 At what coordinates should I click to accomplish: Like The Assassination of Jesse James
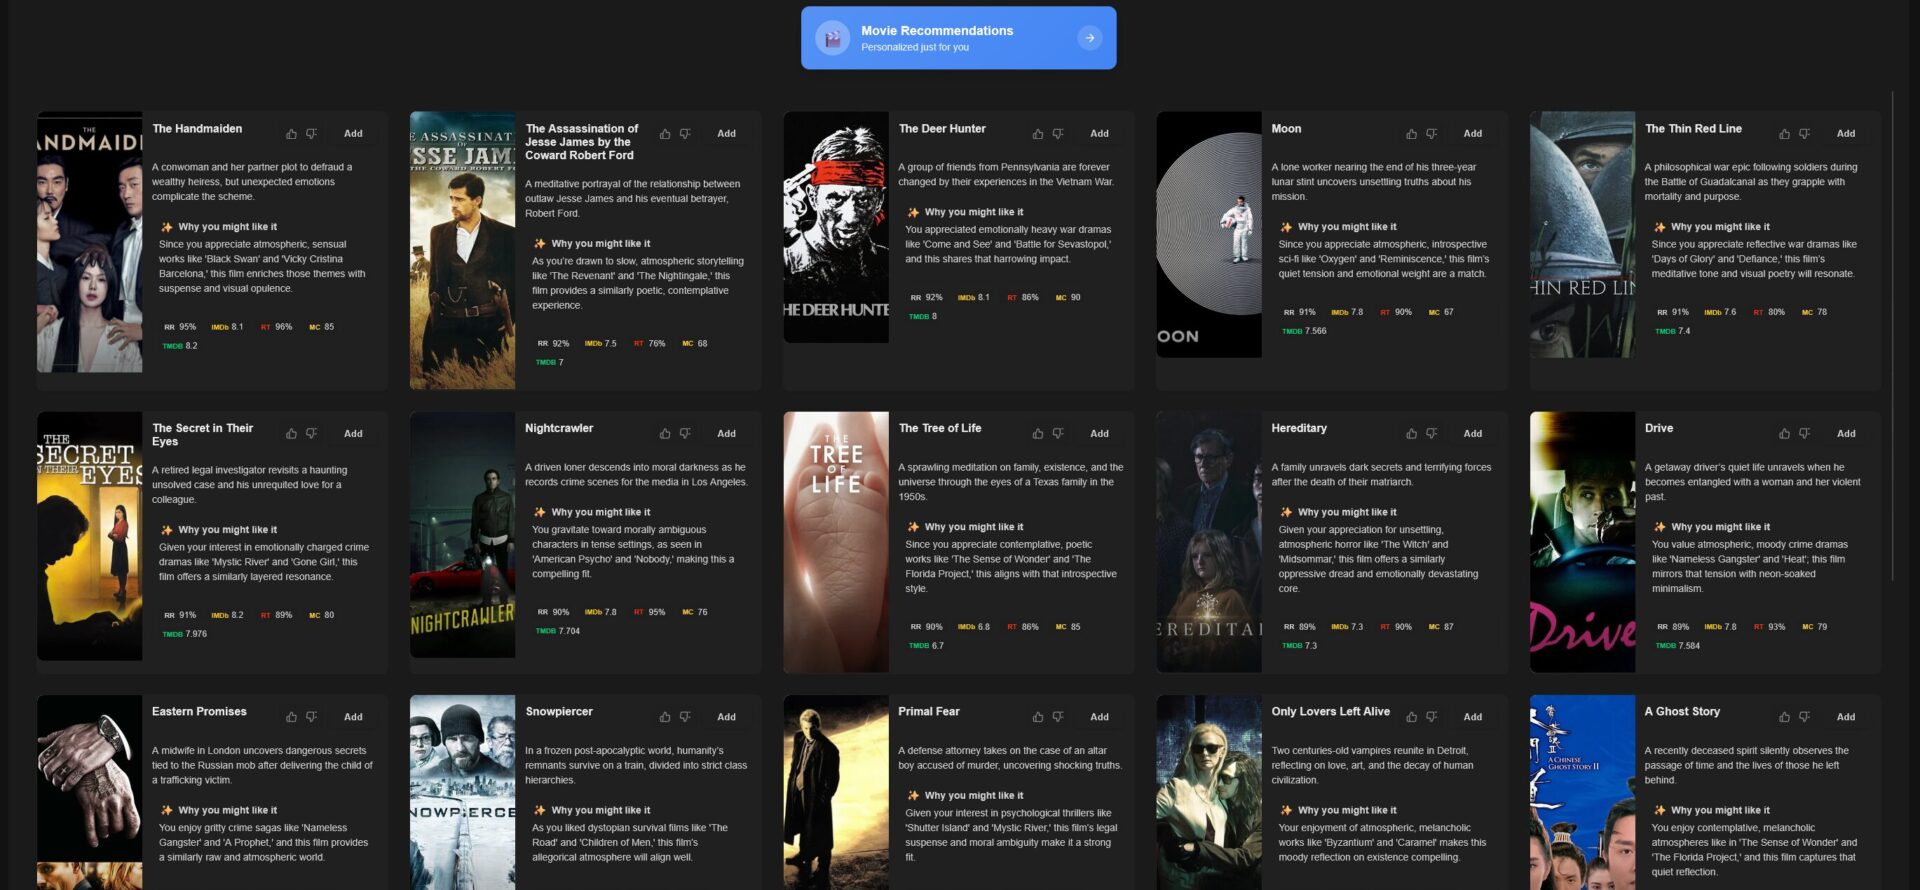coord(665,134)
